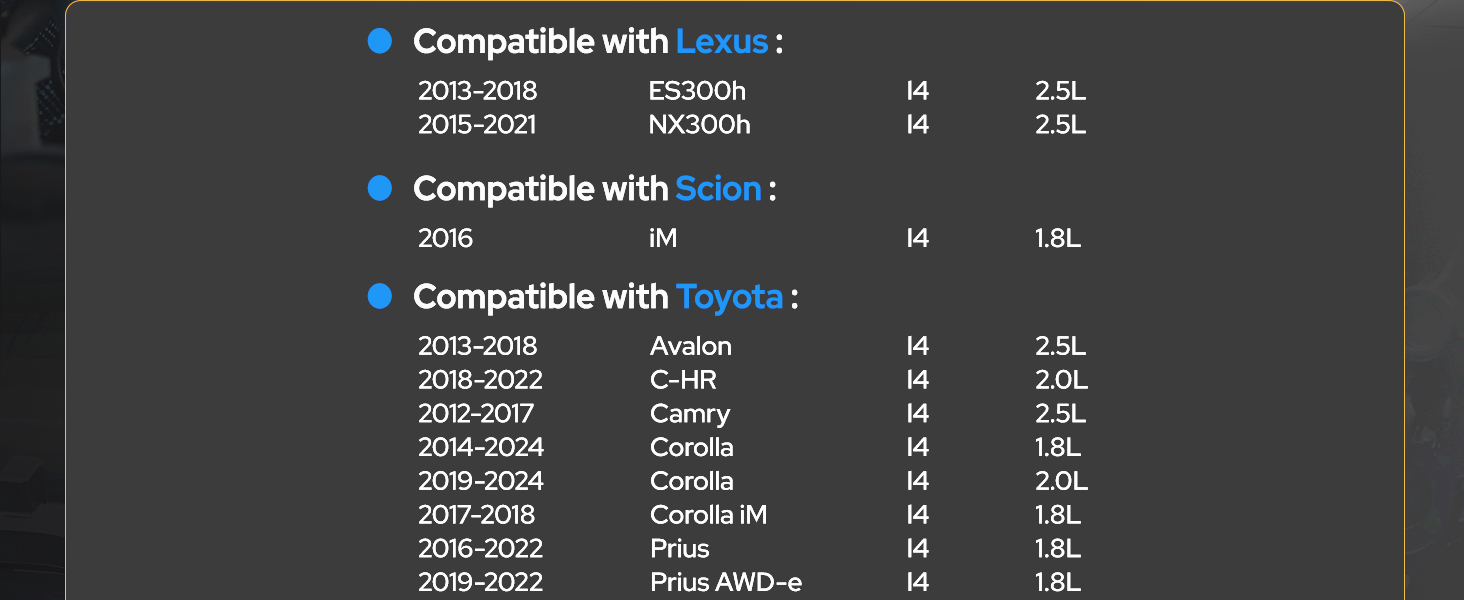Click the Scion iM model entry

click(x=663, y=239)
